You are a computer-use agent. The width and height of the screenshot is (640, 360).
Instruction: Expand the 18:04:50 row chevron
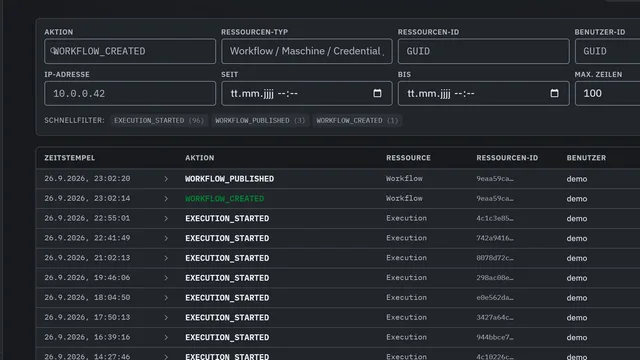[166, 298]
